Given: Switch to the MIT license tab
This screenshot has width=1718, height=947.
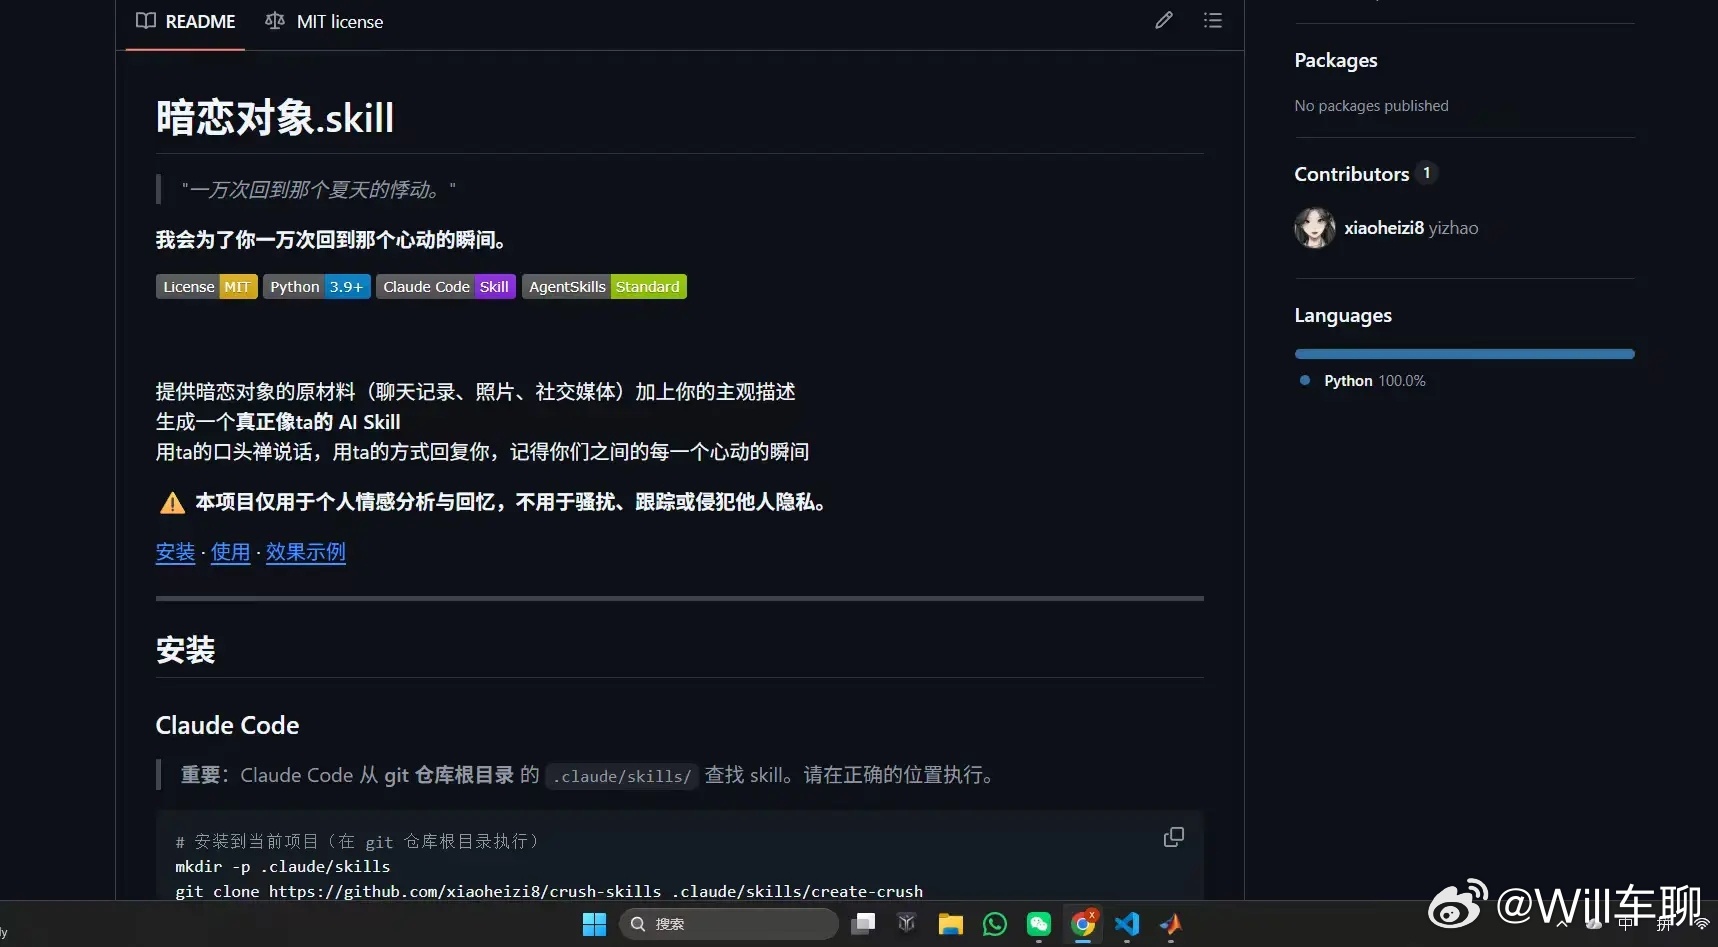Looking at the screenshot, I should click(339, 21).
